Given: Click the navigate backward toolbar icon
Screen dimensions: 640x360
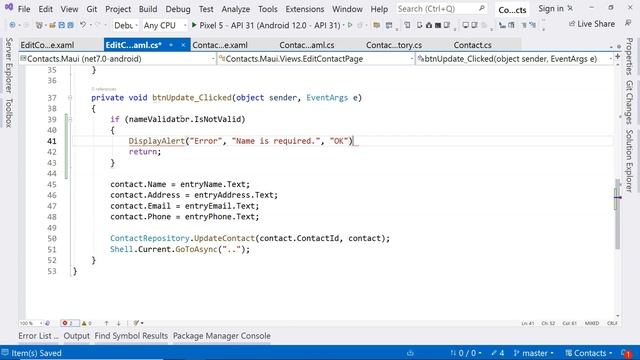Looking at the screenshot, I should [x=12, y=25].
